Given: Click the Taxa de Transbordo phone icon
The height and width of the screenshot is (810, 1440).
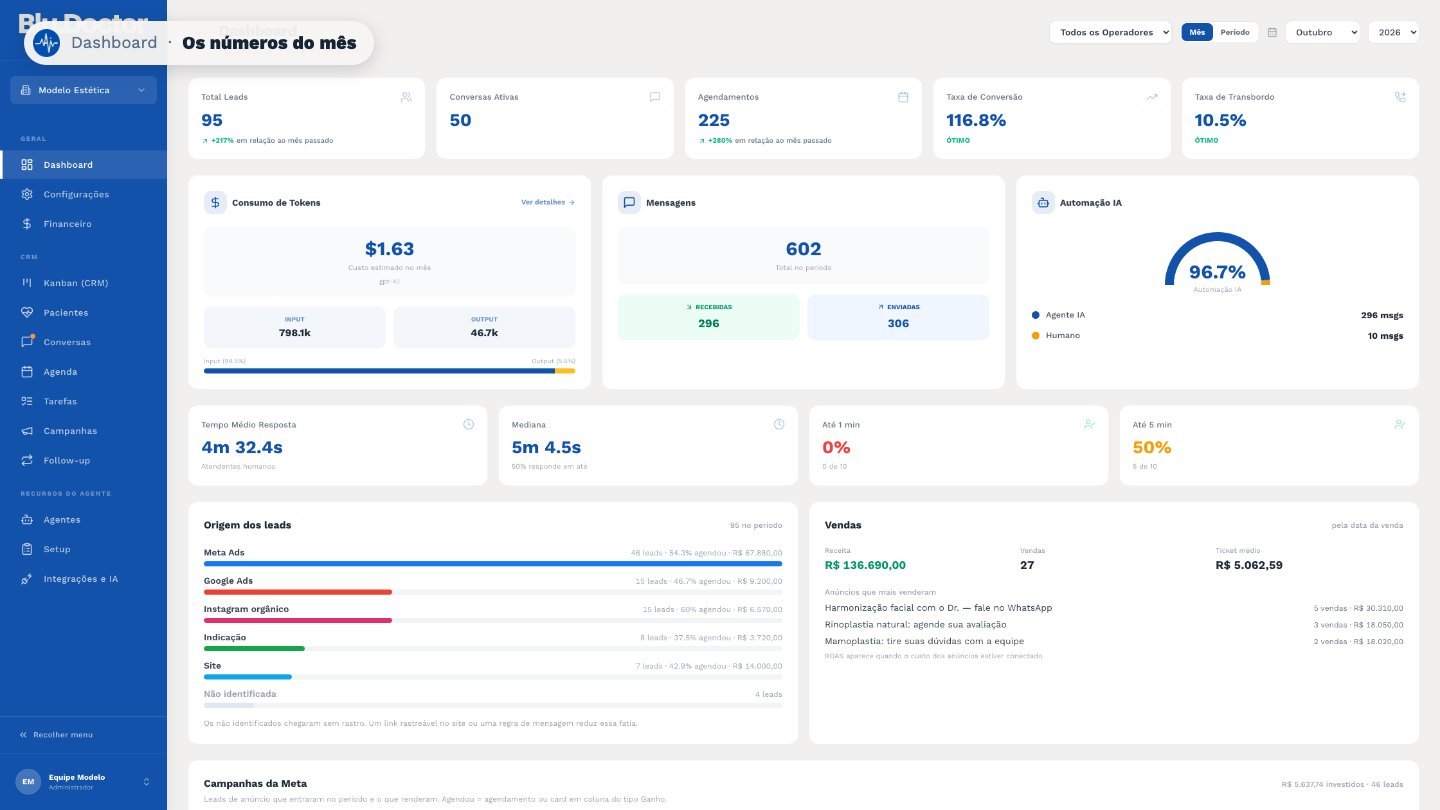Looking at the screenshot, I should 1400,97.
